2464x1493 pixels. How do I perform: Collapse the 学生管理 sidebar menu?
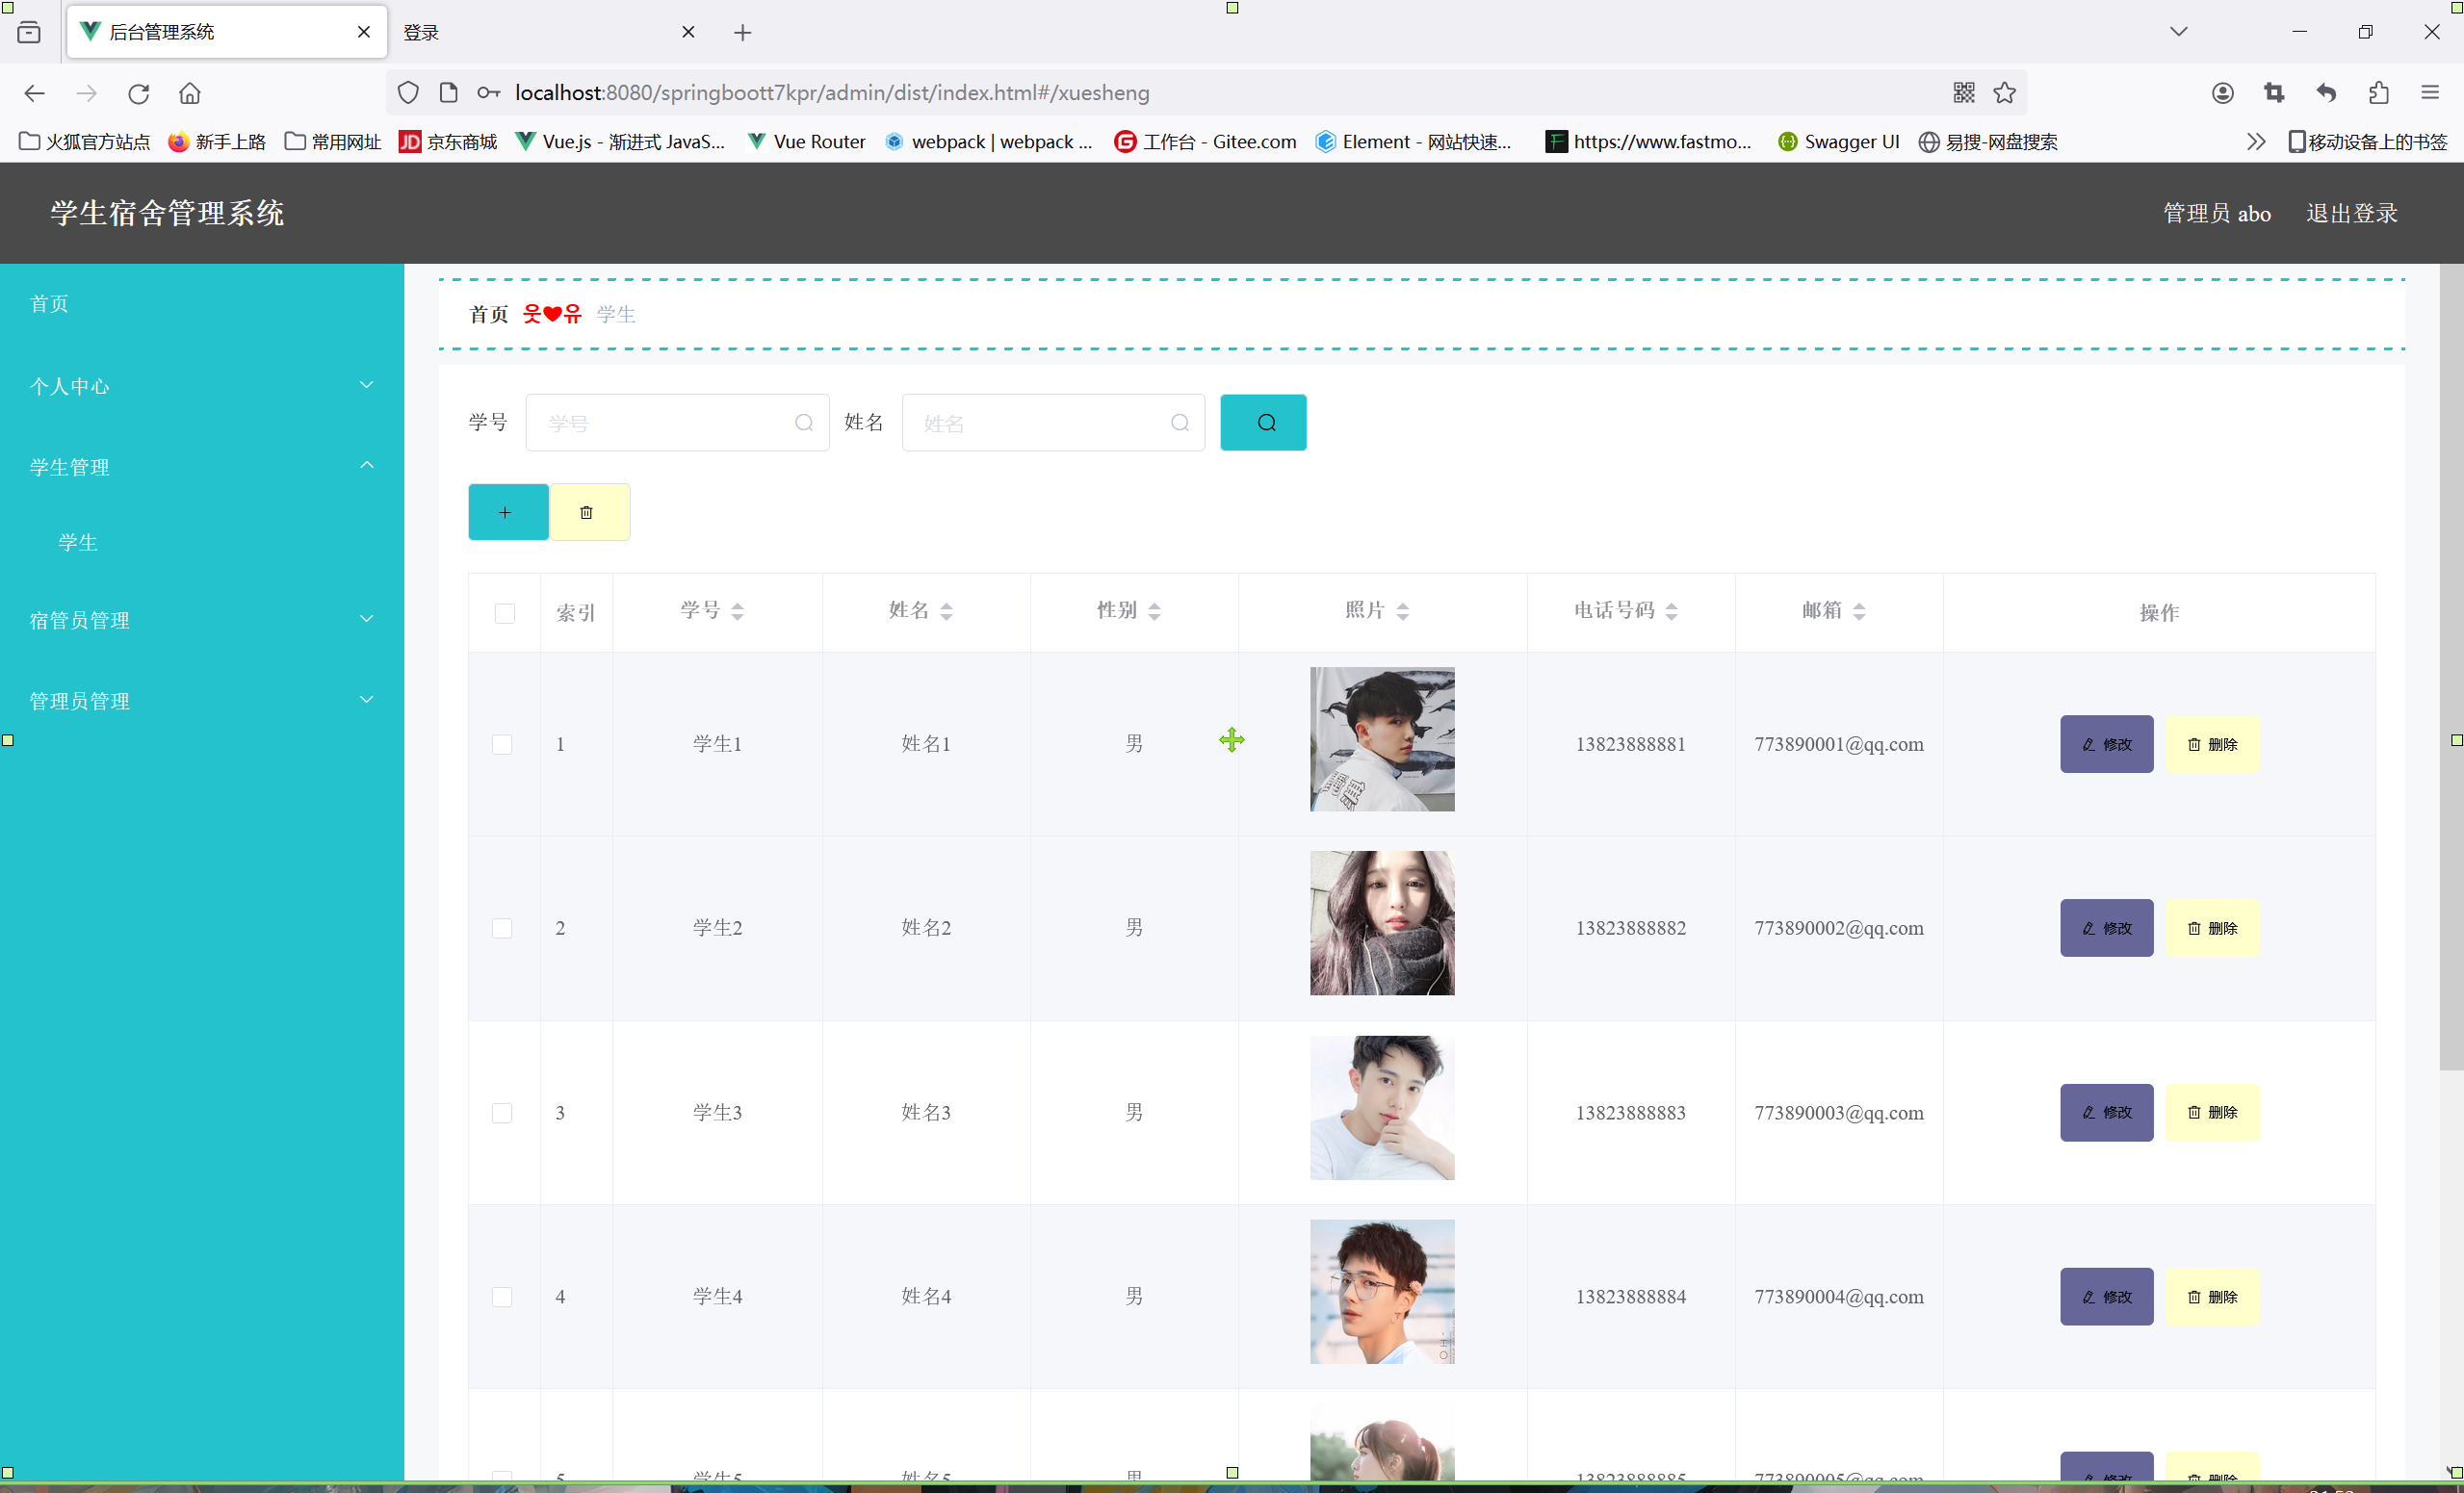202,467
